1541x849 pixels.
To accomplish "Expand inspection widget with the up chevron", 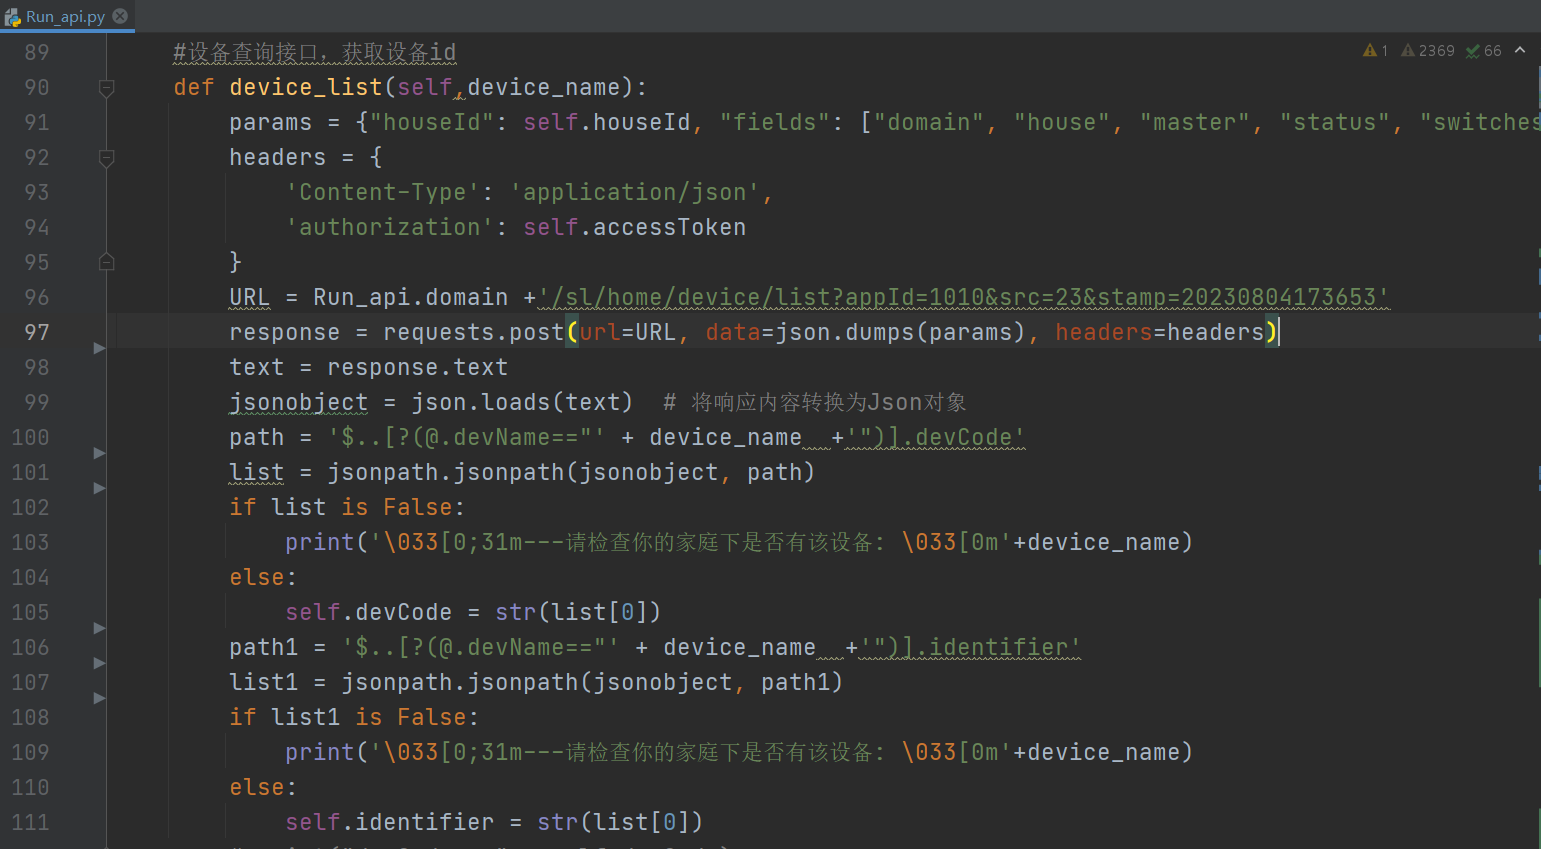I will (x=1520, y=50).
